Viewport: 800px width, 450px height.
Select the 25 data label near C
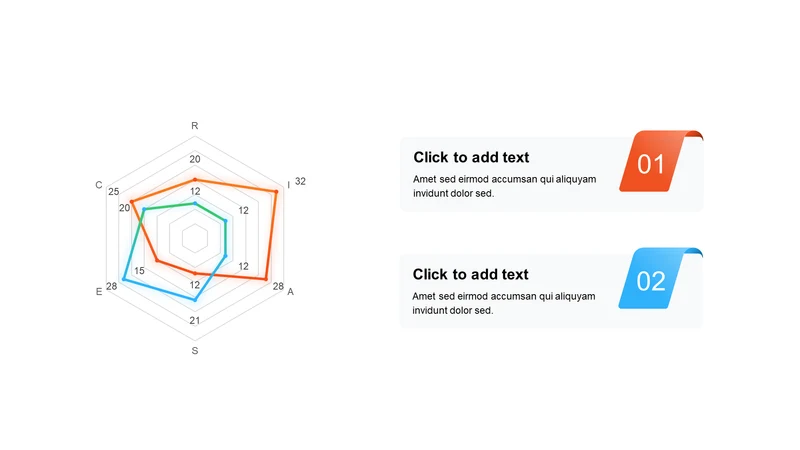(x=114, y=192)
